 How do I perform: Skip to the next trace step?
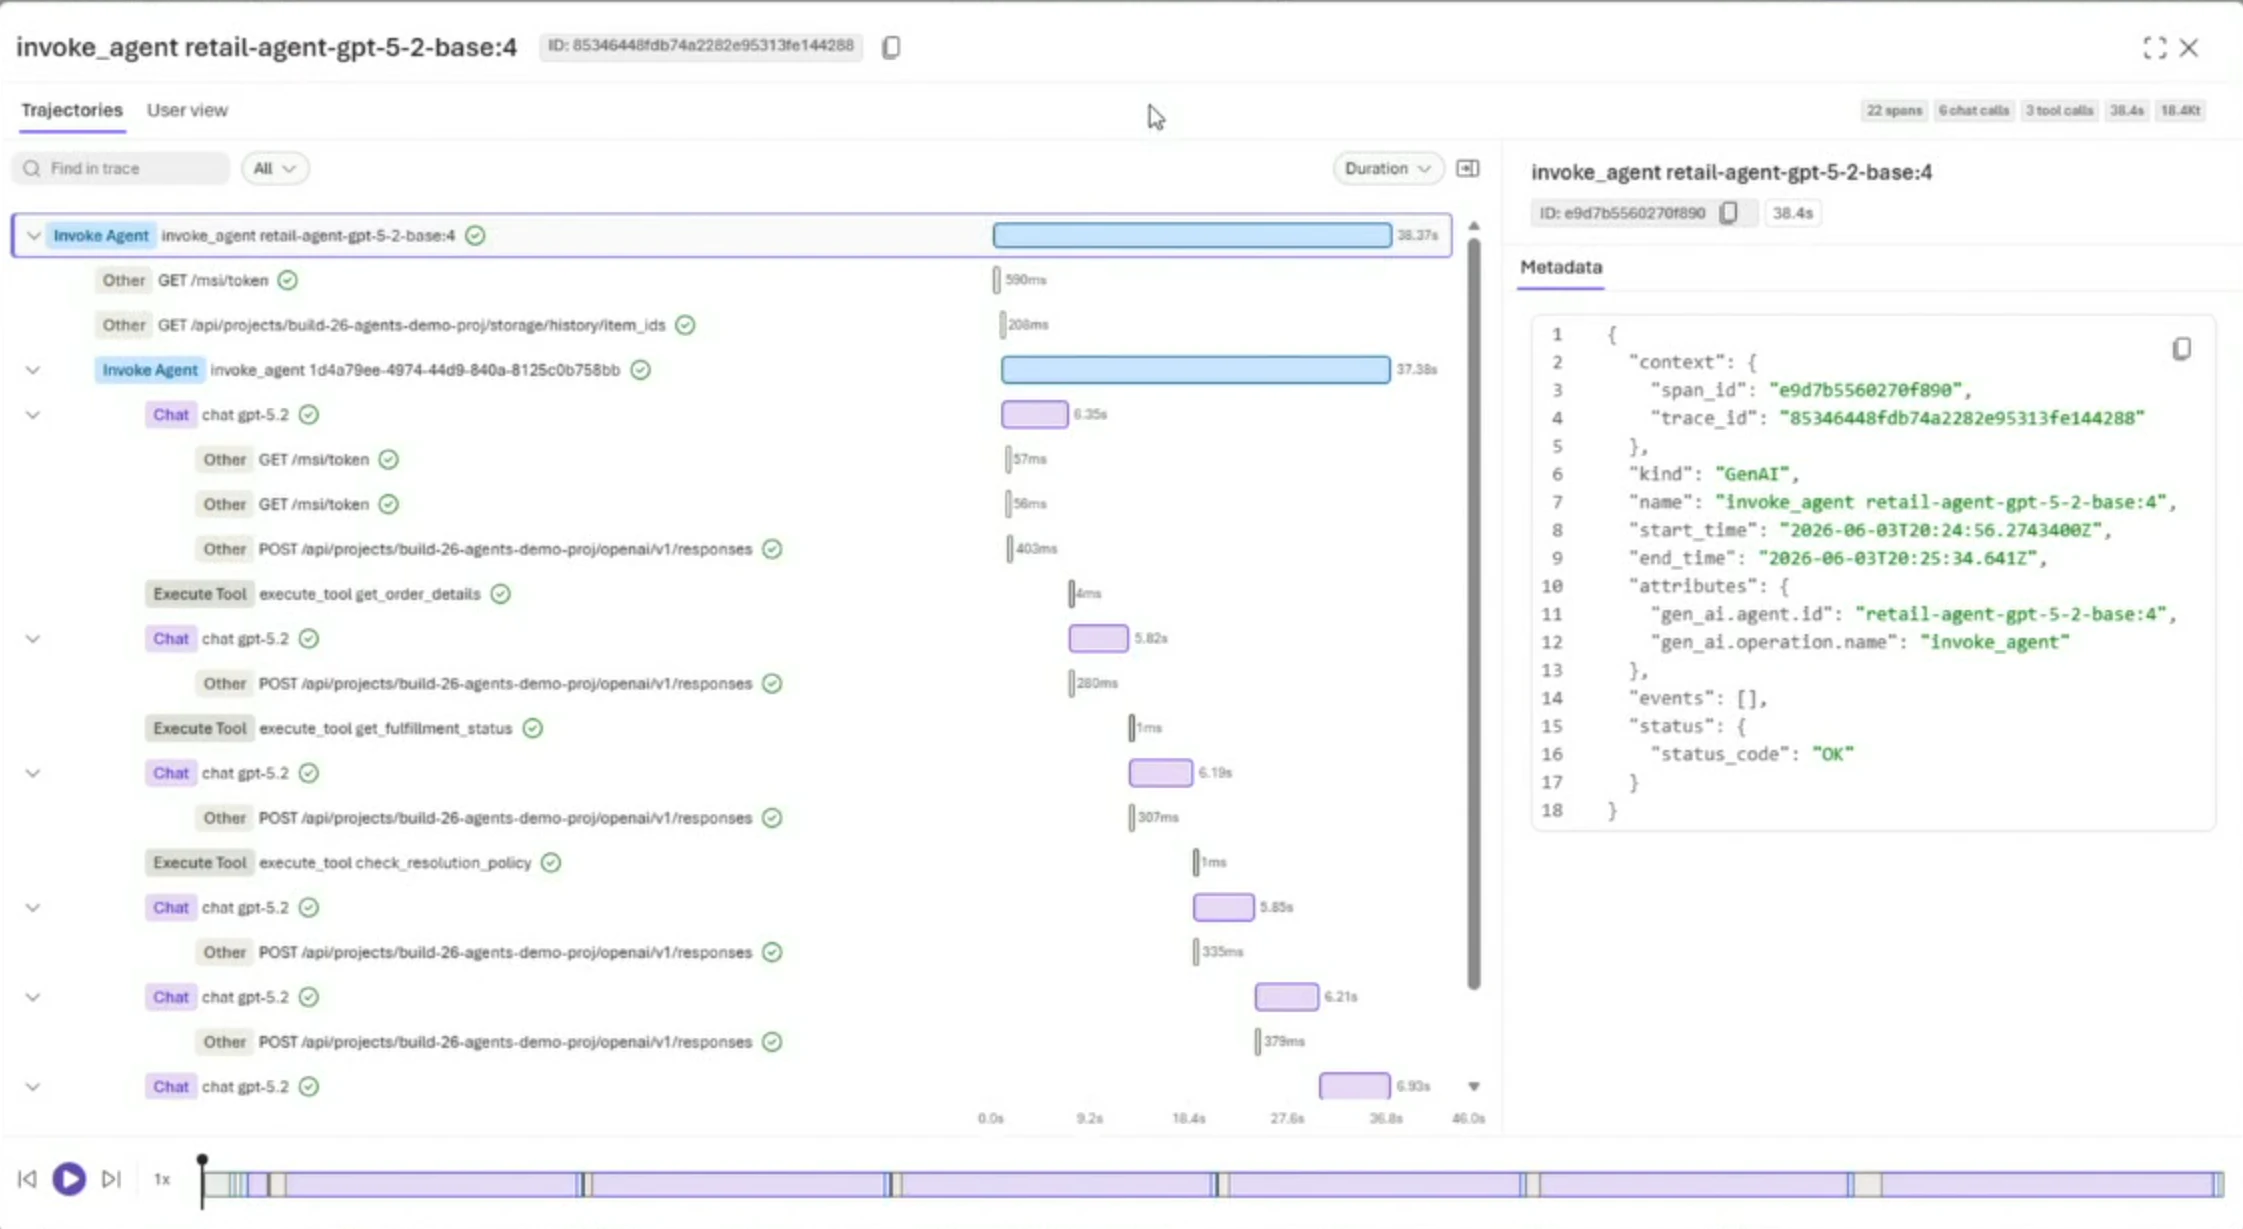[x=111, y=1179]
